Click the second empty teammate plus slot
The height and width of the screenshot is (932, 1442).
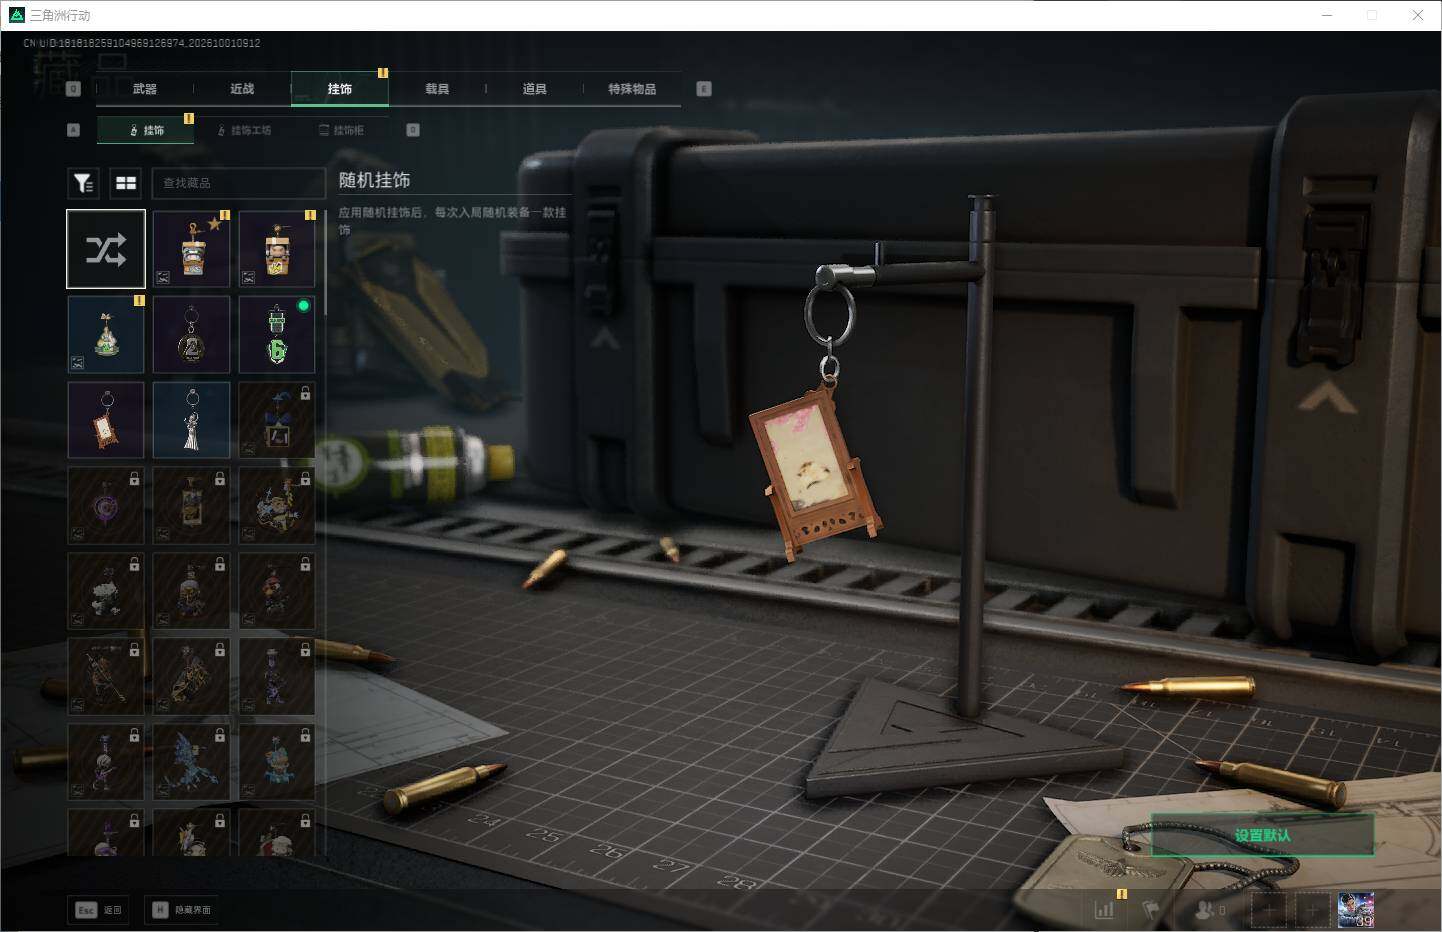pos(1312,910)
